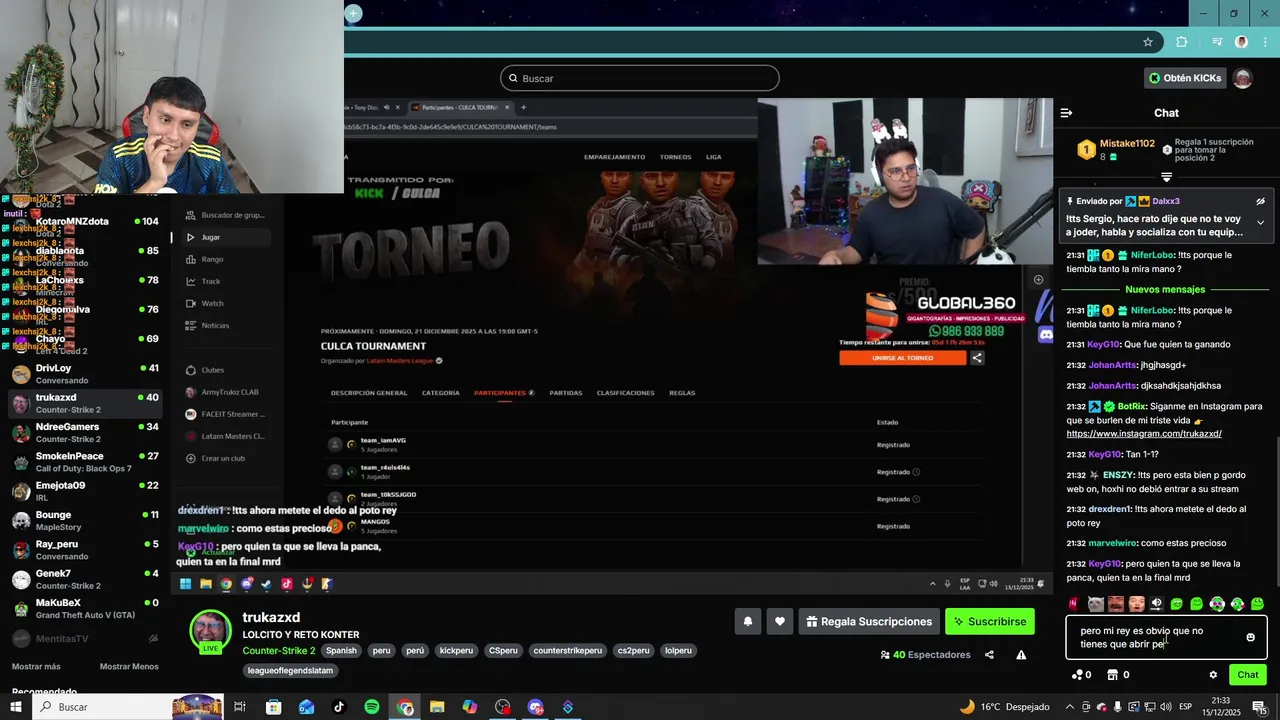
Task: Click the system volume tray icon
Action: click(x=1164, y=707)
